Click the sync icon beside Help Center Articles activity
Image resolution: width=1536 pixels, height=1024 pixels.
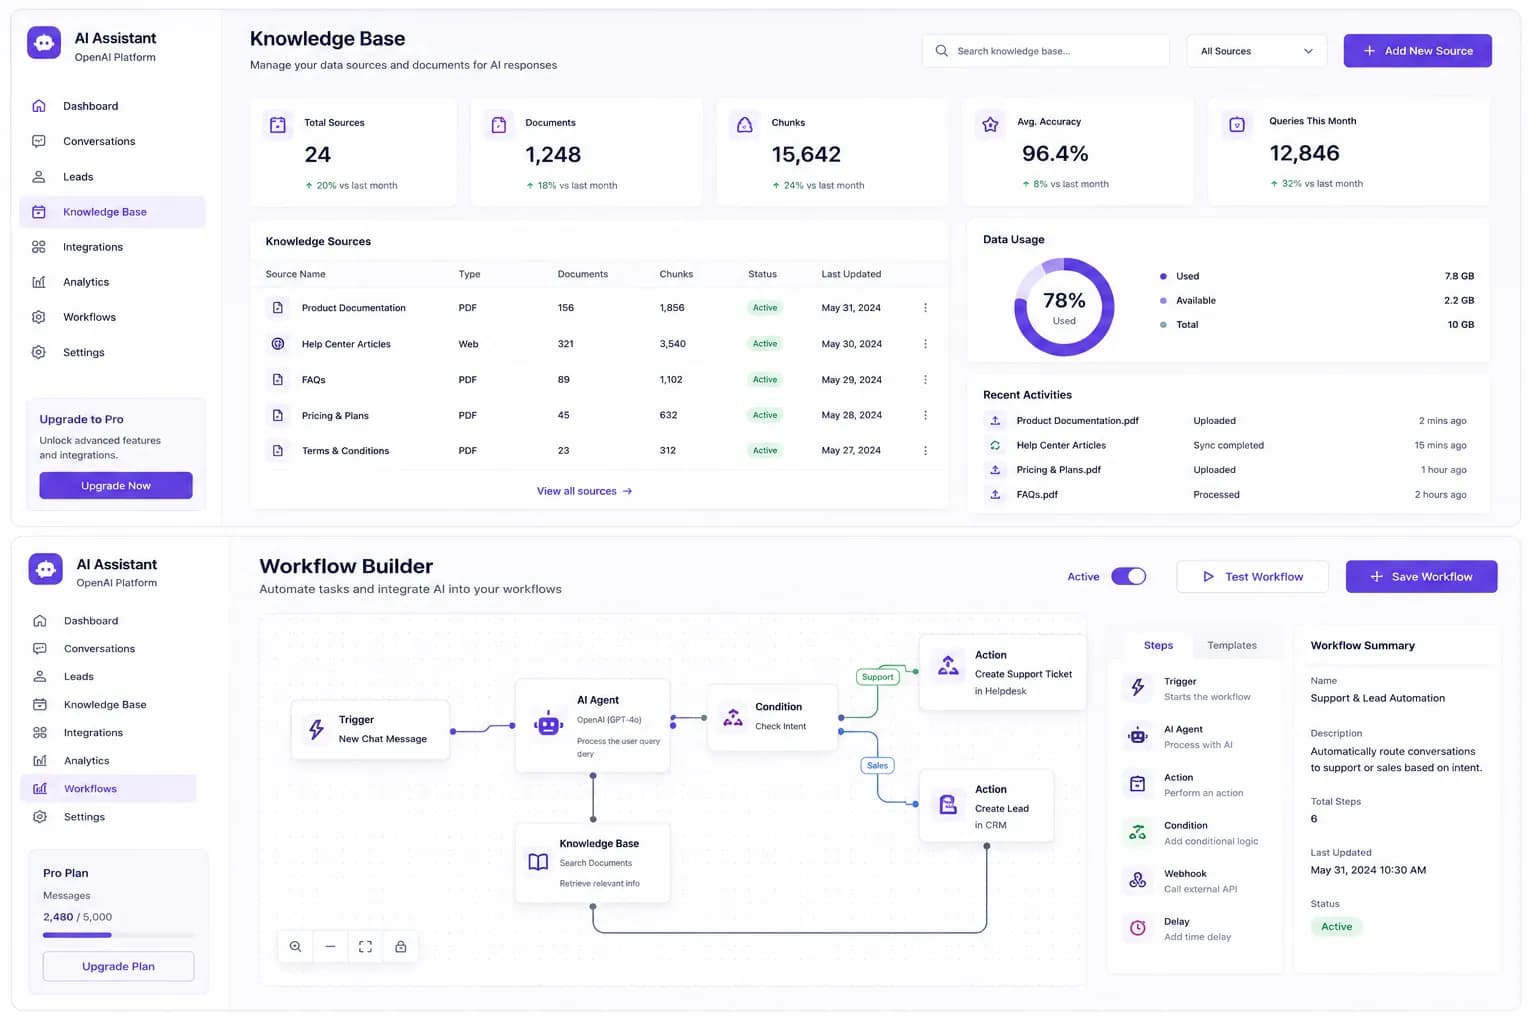(x=995, y=446)
